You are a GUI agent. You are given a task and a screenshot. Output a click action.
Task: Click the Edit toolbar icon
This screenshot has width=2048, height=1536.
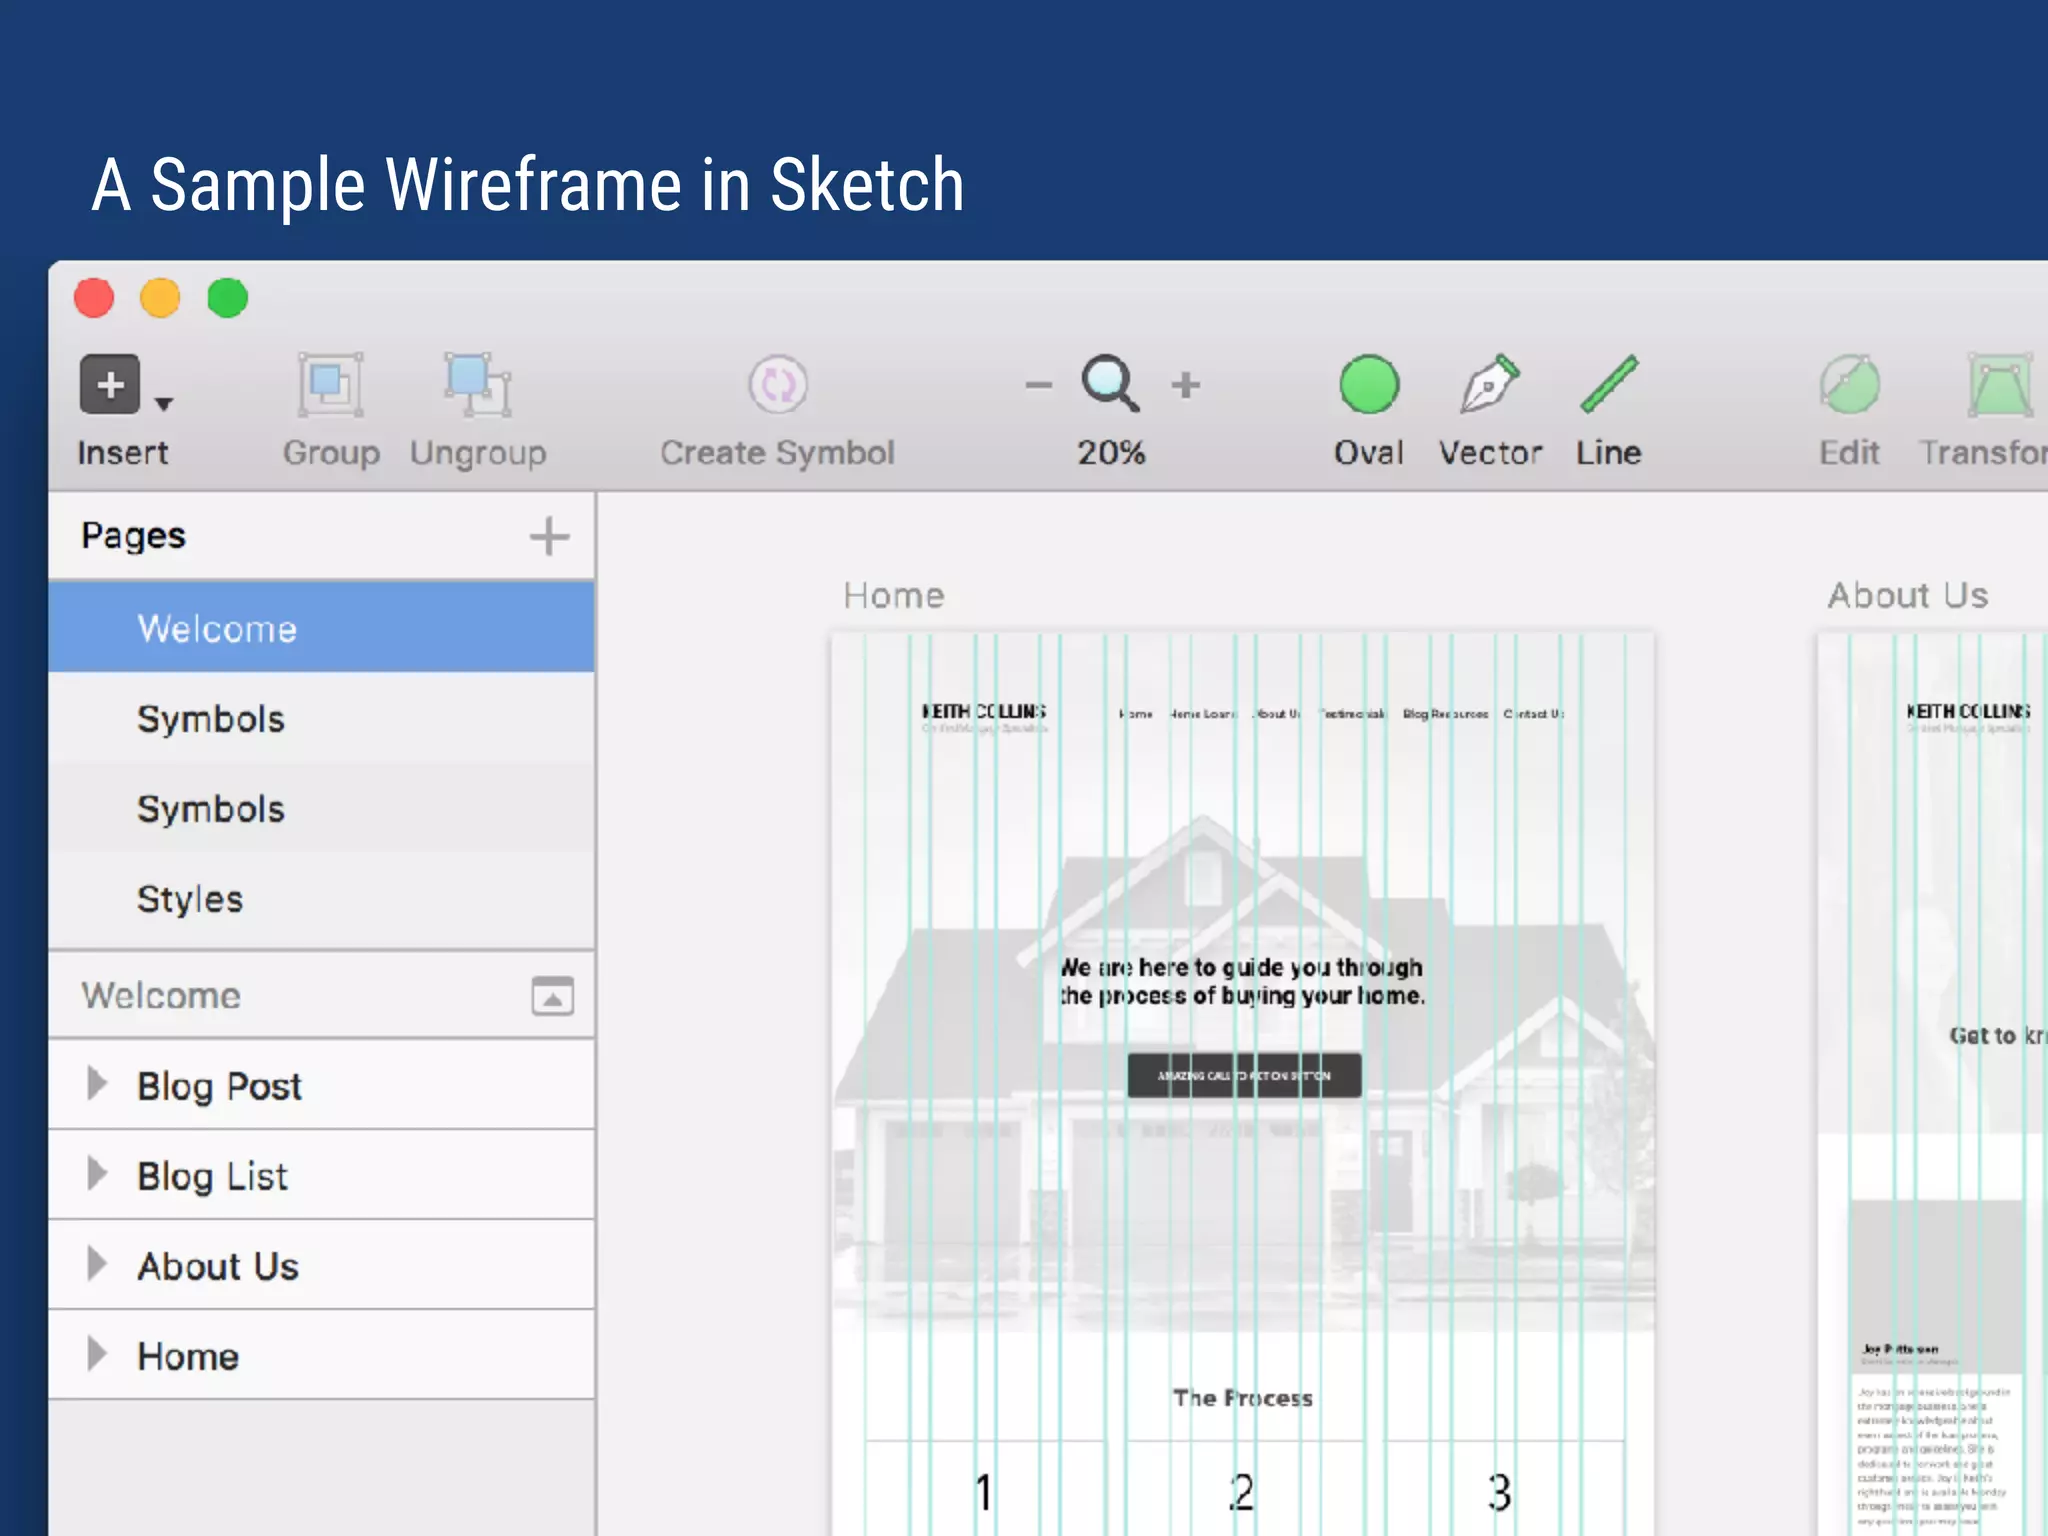(x=1850, y=384)
